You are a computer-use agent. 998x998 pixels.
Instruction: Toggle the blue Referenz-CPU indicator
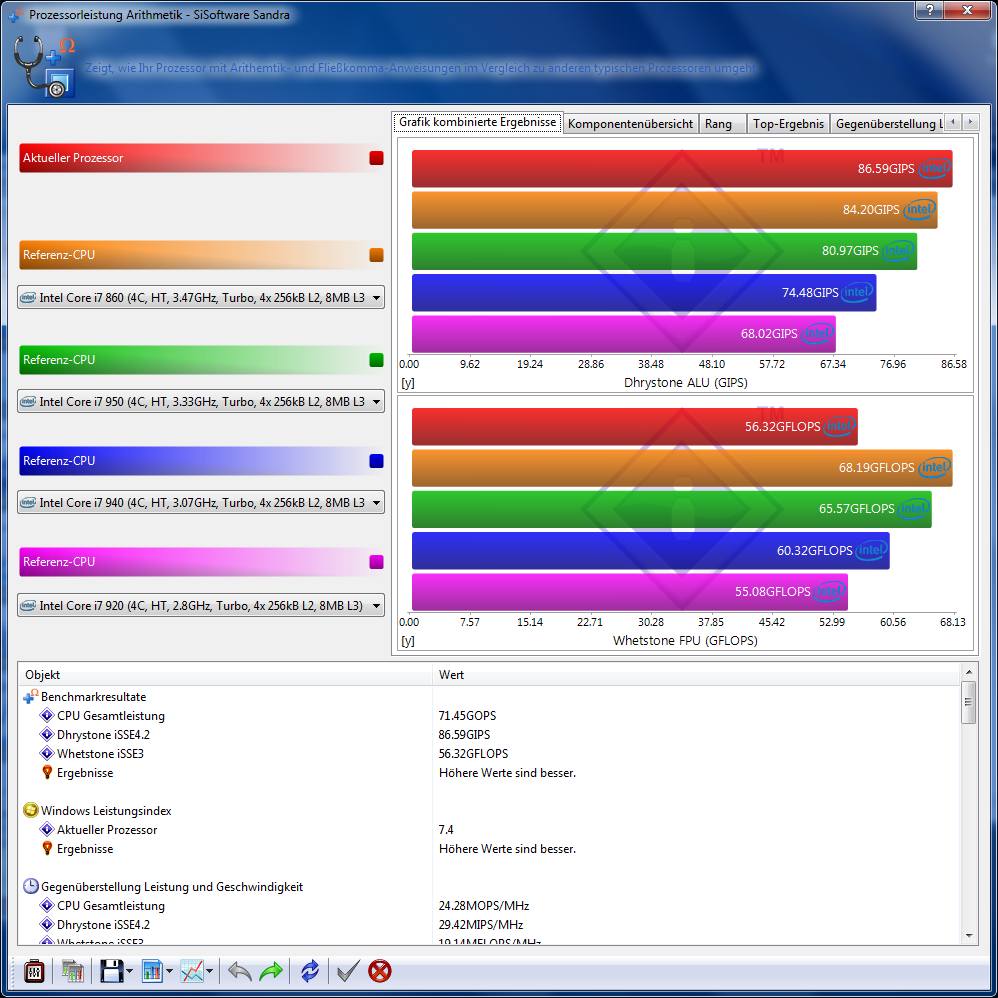(x=376, y=461)
